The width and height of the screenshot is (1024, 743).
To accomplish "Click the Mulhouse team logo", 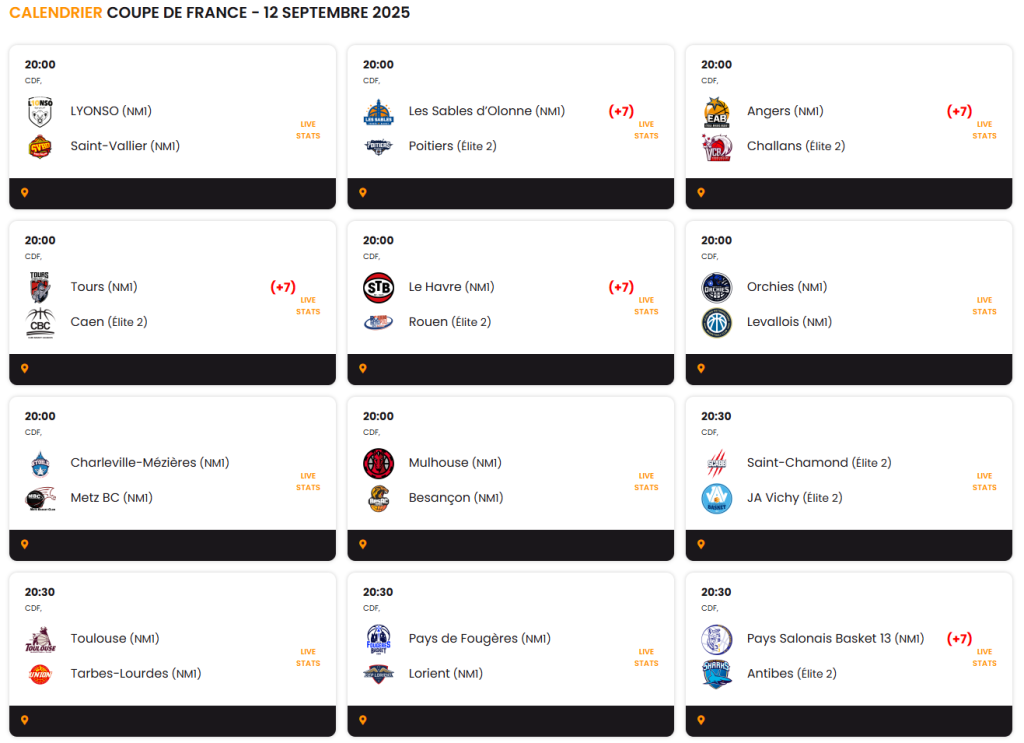I will (x=378, y=464).
